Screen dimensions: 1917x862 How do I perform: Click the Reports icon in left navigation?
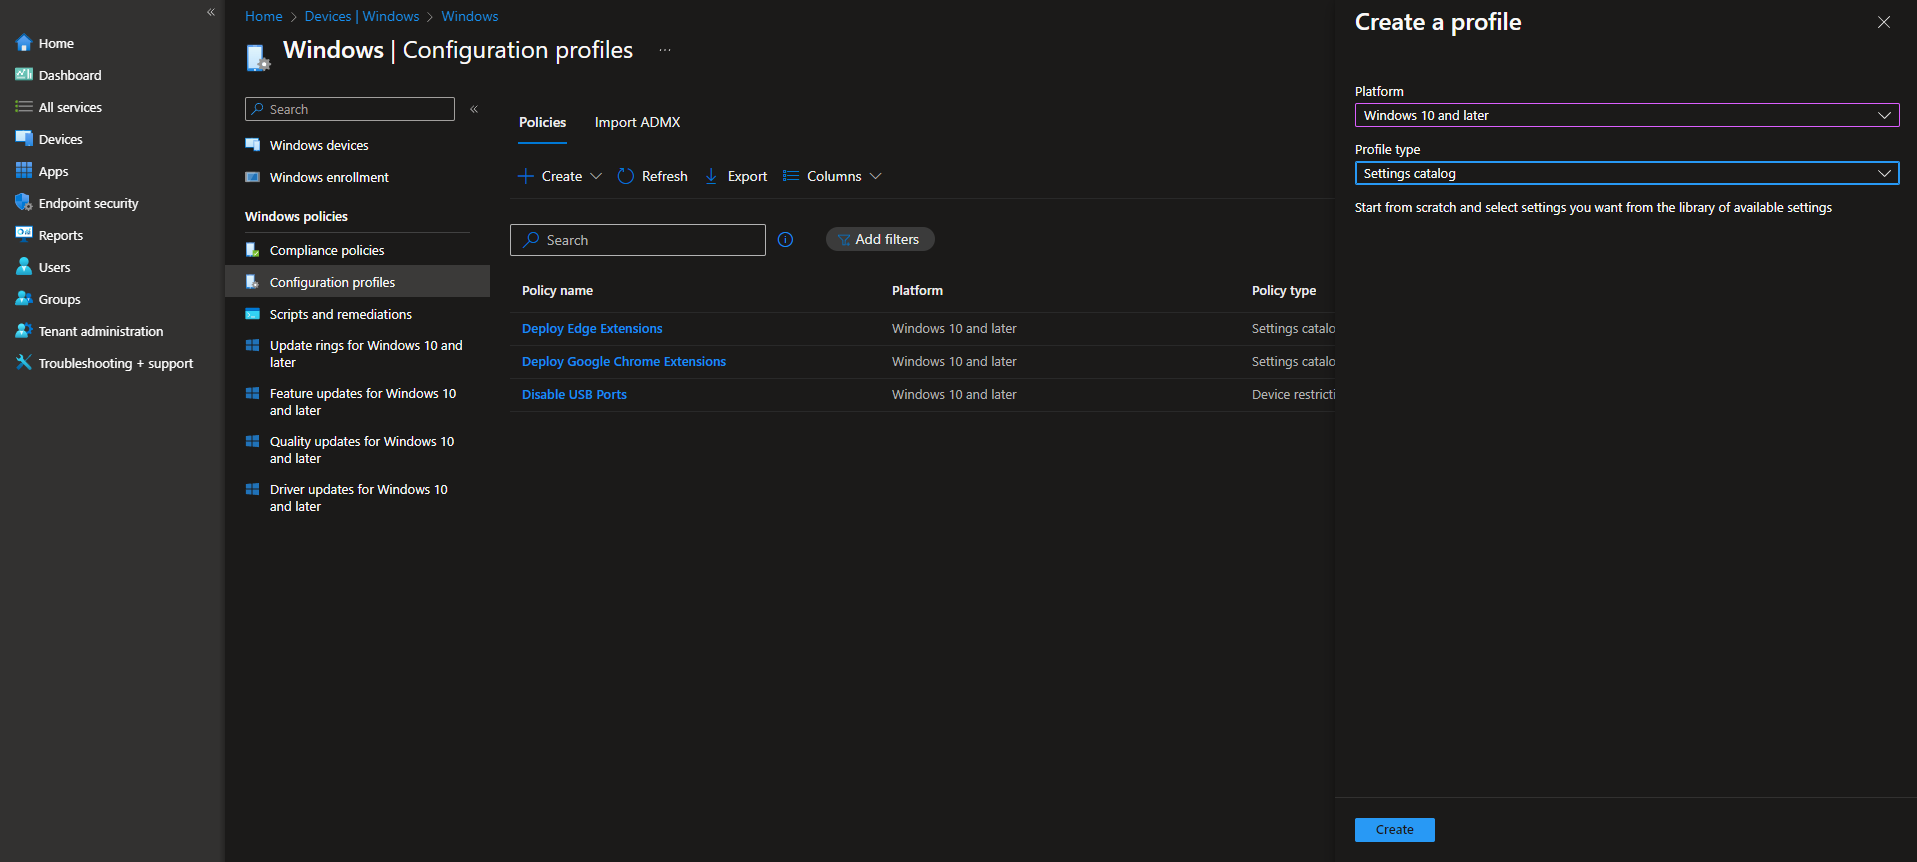click(24, 235)
